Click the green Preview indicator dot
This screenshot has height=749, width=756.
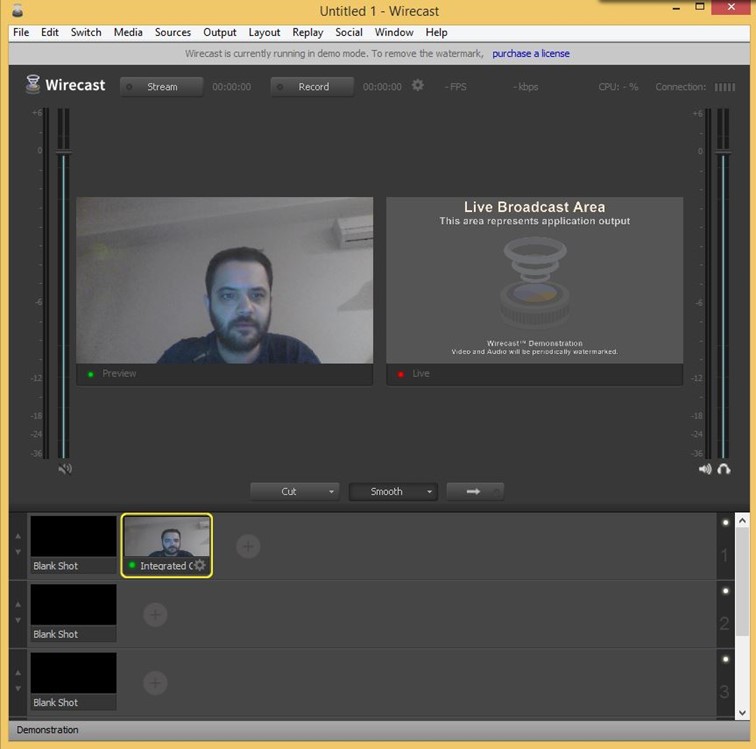pos(90,374)
